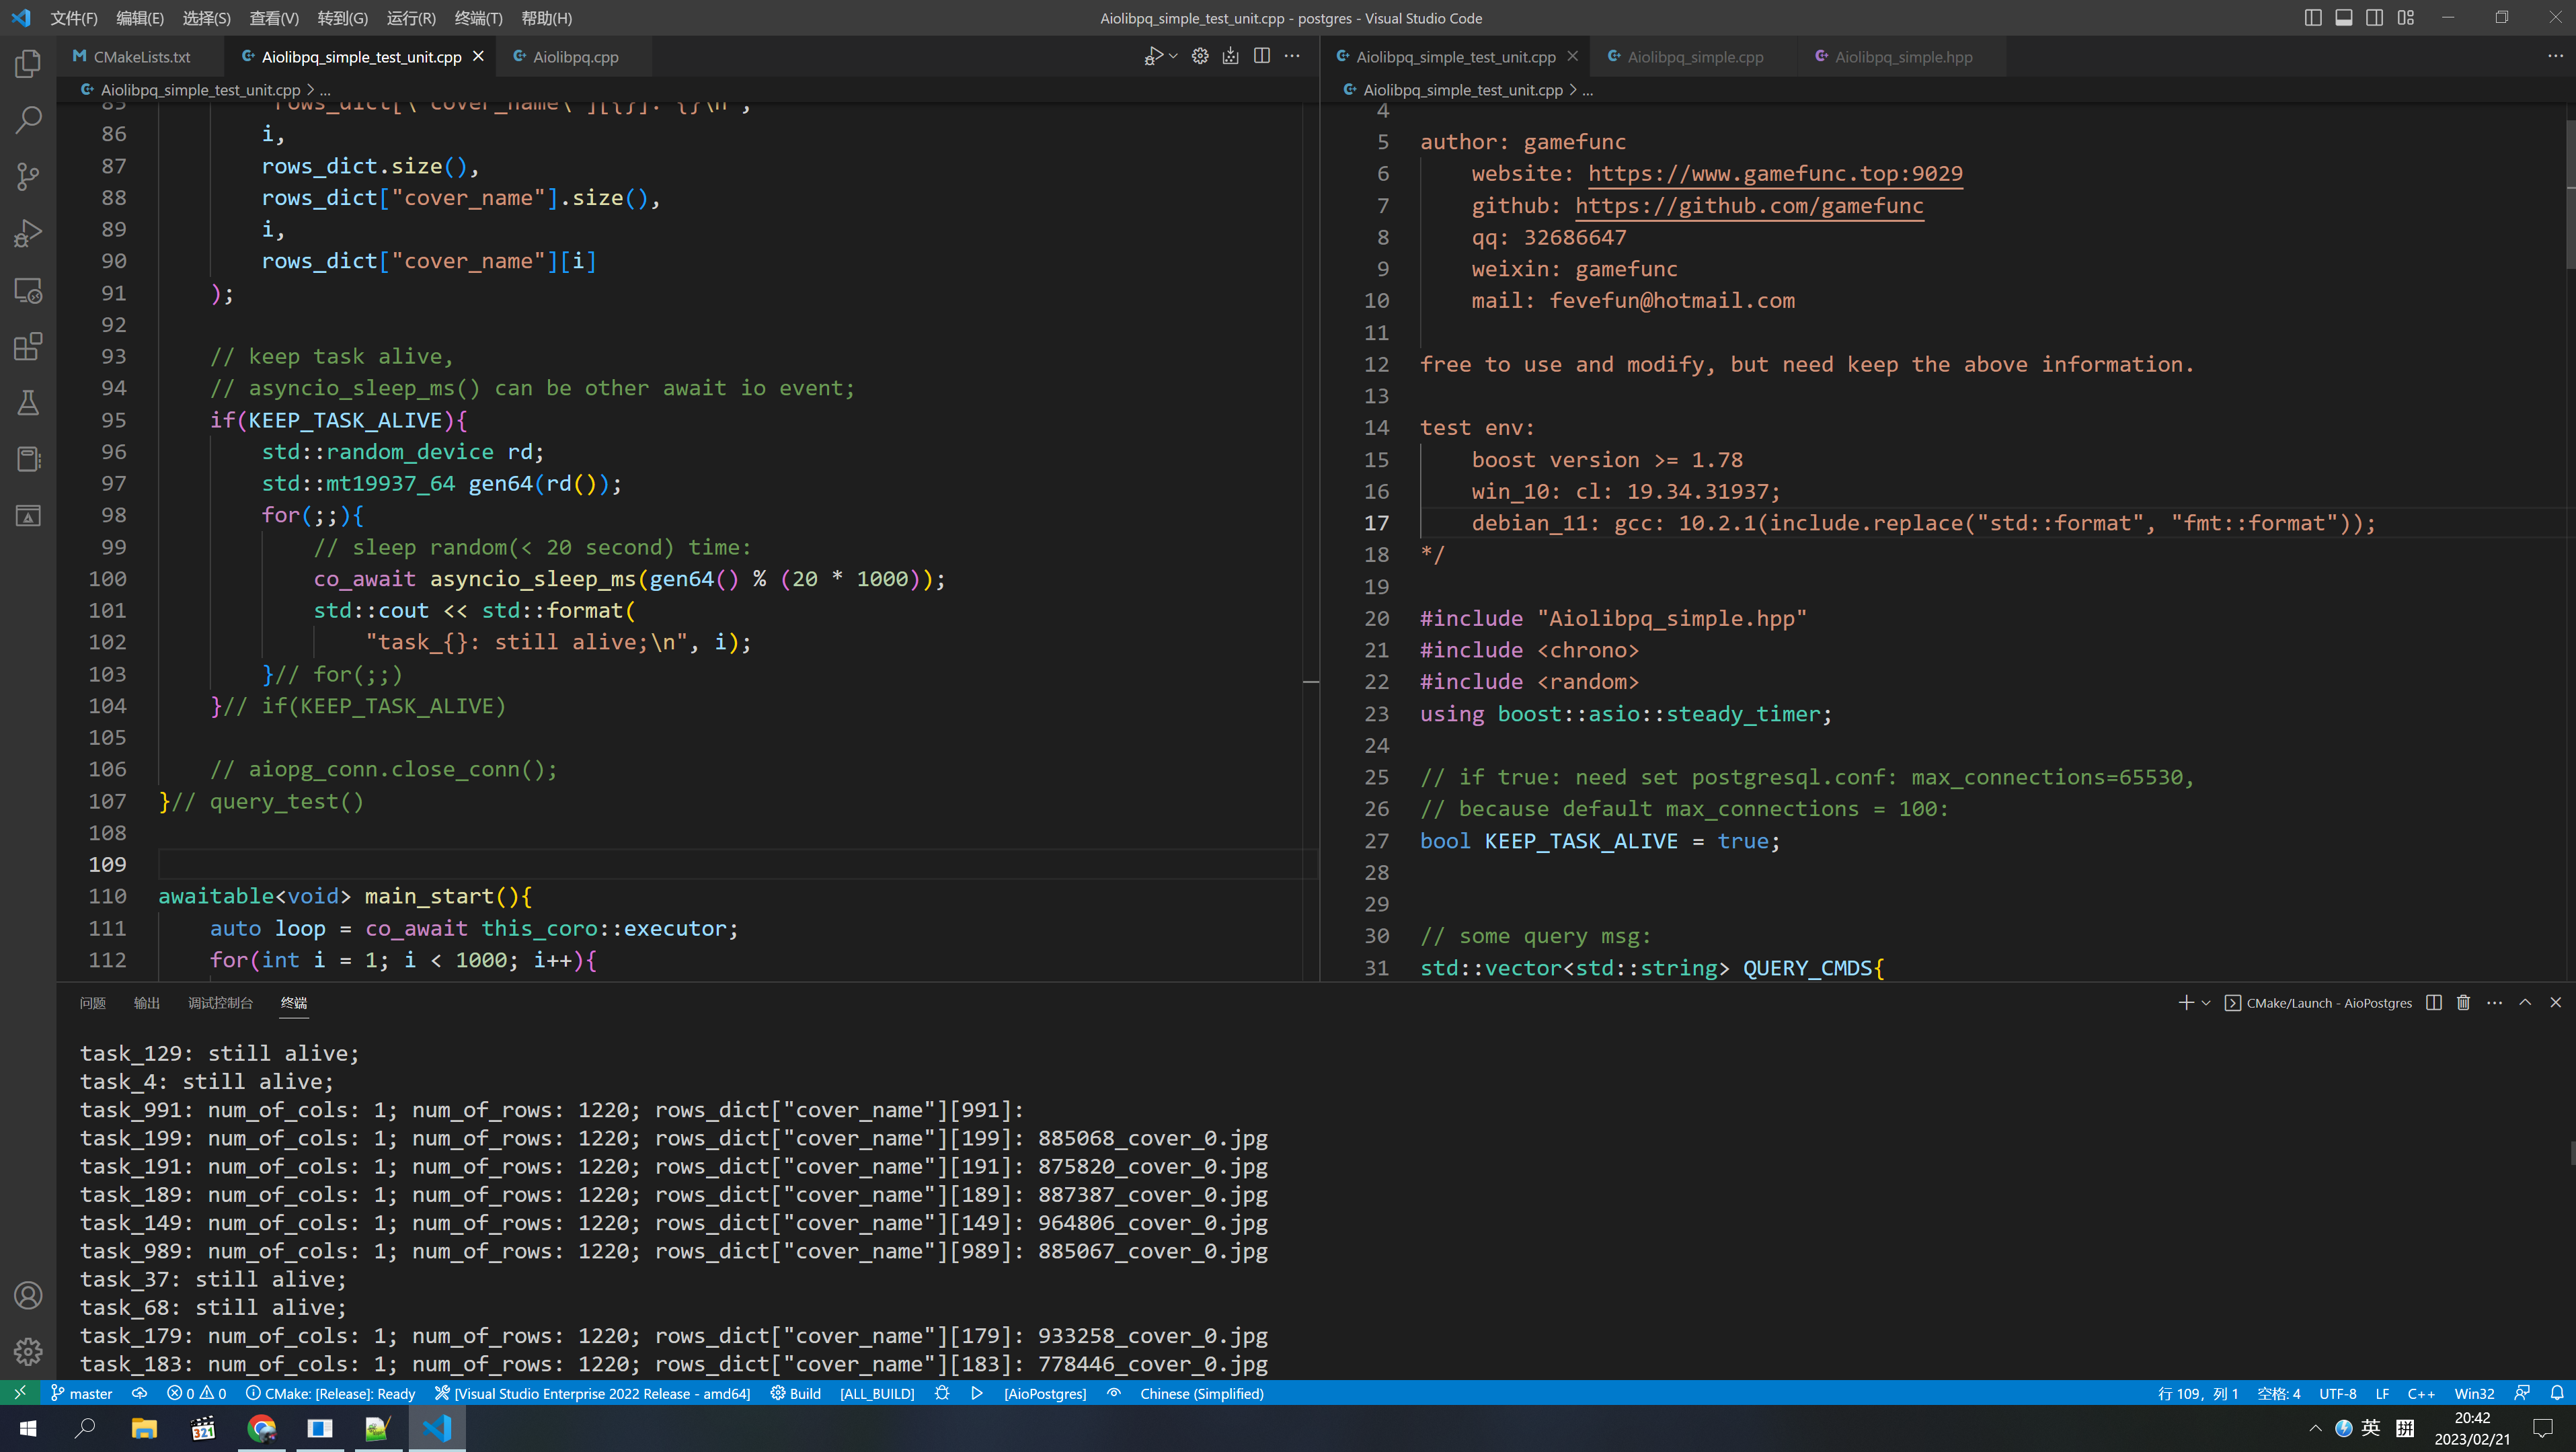Click the Visual Studio Enterprise 2022 kit selector
Screen dimensions: 2576x1452
(593, 1393)
